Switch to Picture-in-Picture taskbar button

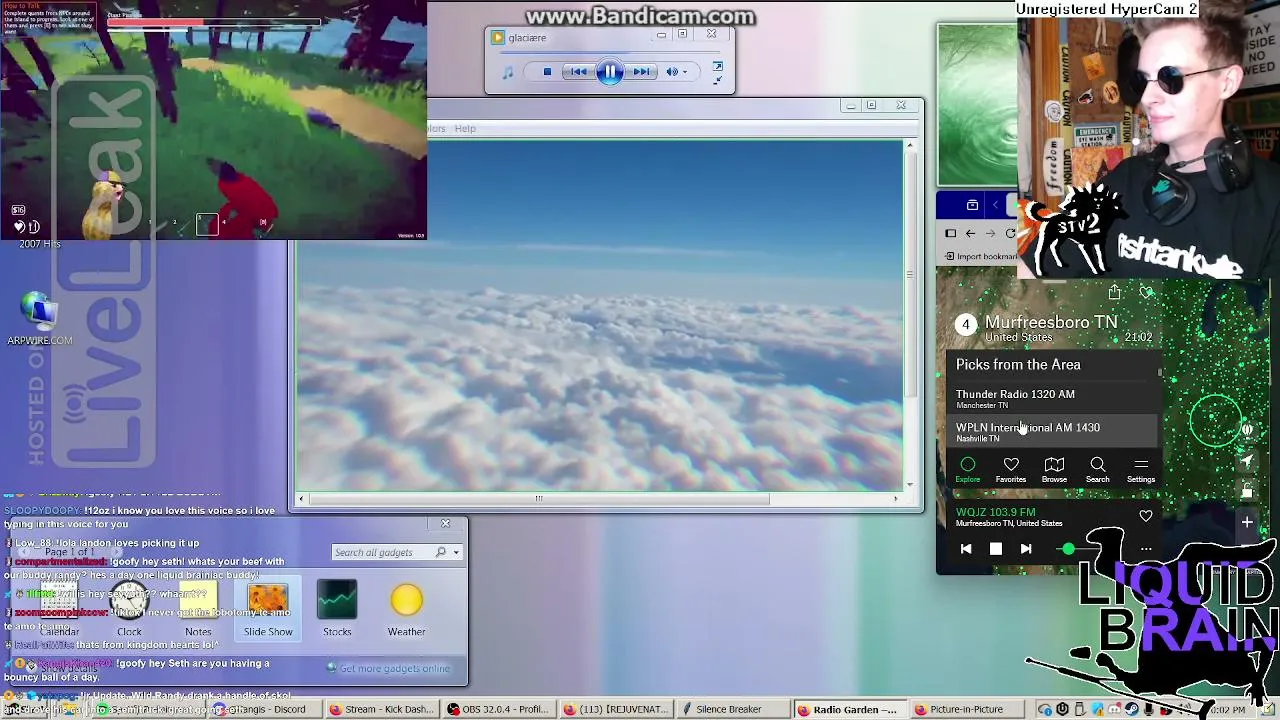(968, 709)
